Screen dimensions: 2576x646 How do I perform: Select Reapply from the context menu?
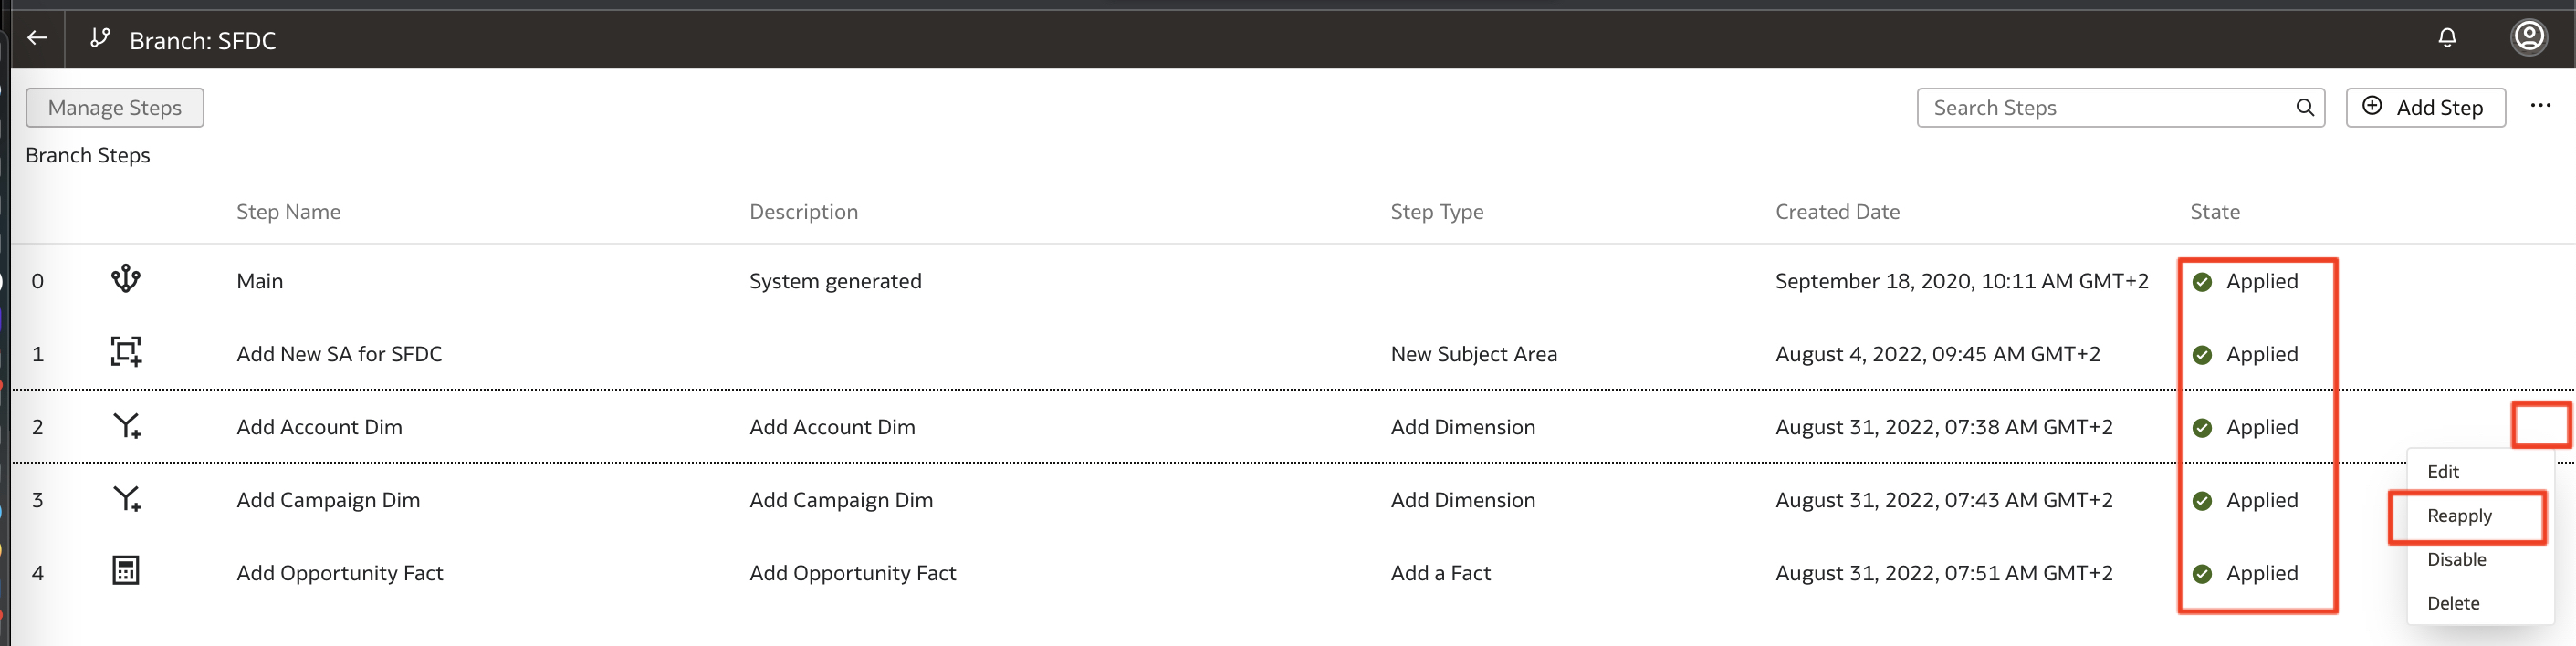[2458, 516]
